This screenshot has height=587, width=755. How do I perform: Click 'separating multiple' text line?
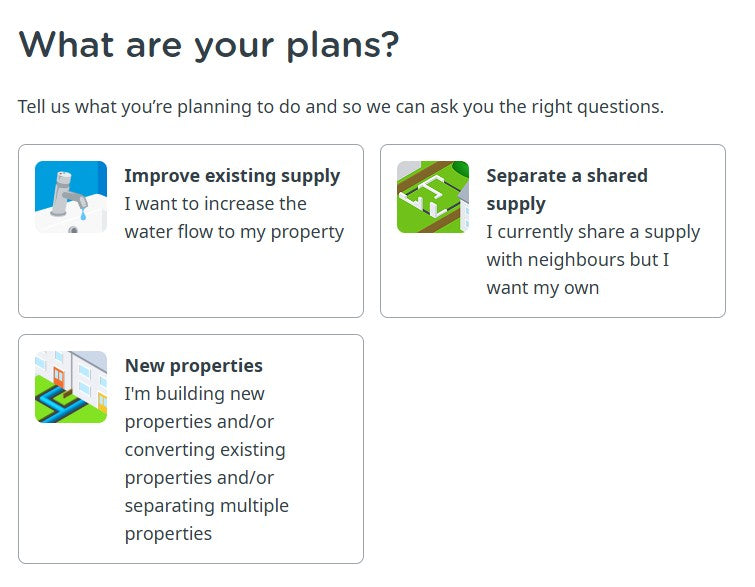point(207,506)
